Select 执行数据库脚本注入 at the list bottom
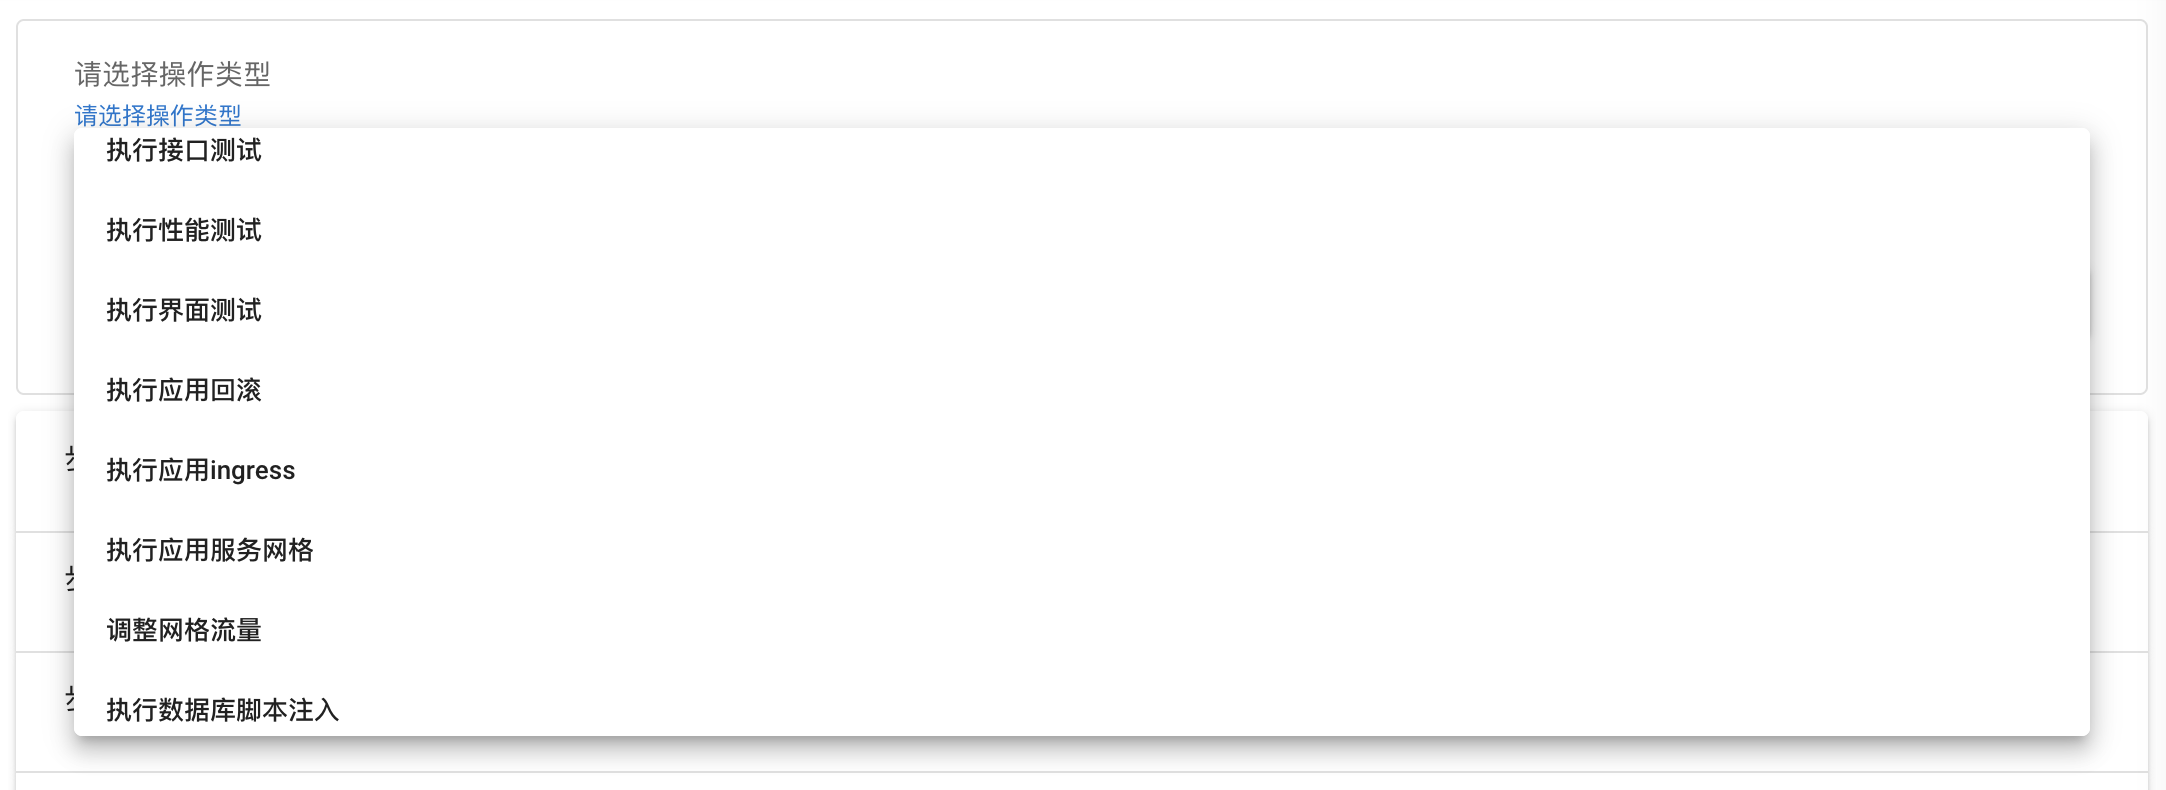Image resolution: width=2166 pixels, height=790 pixels. coord(222,710)
